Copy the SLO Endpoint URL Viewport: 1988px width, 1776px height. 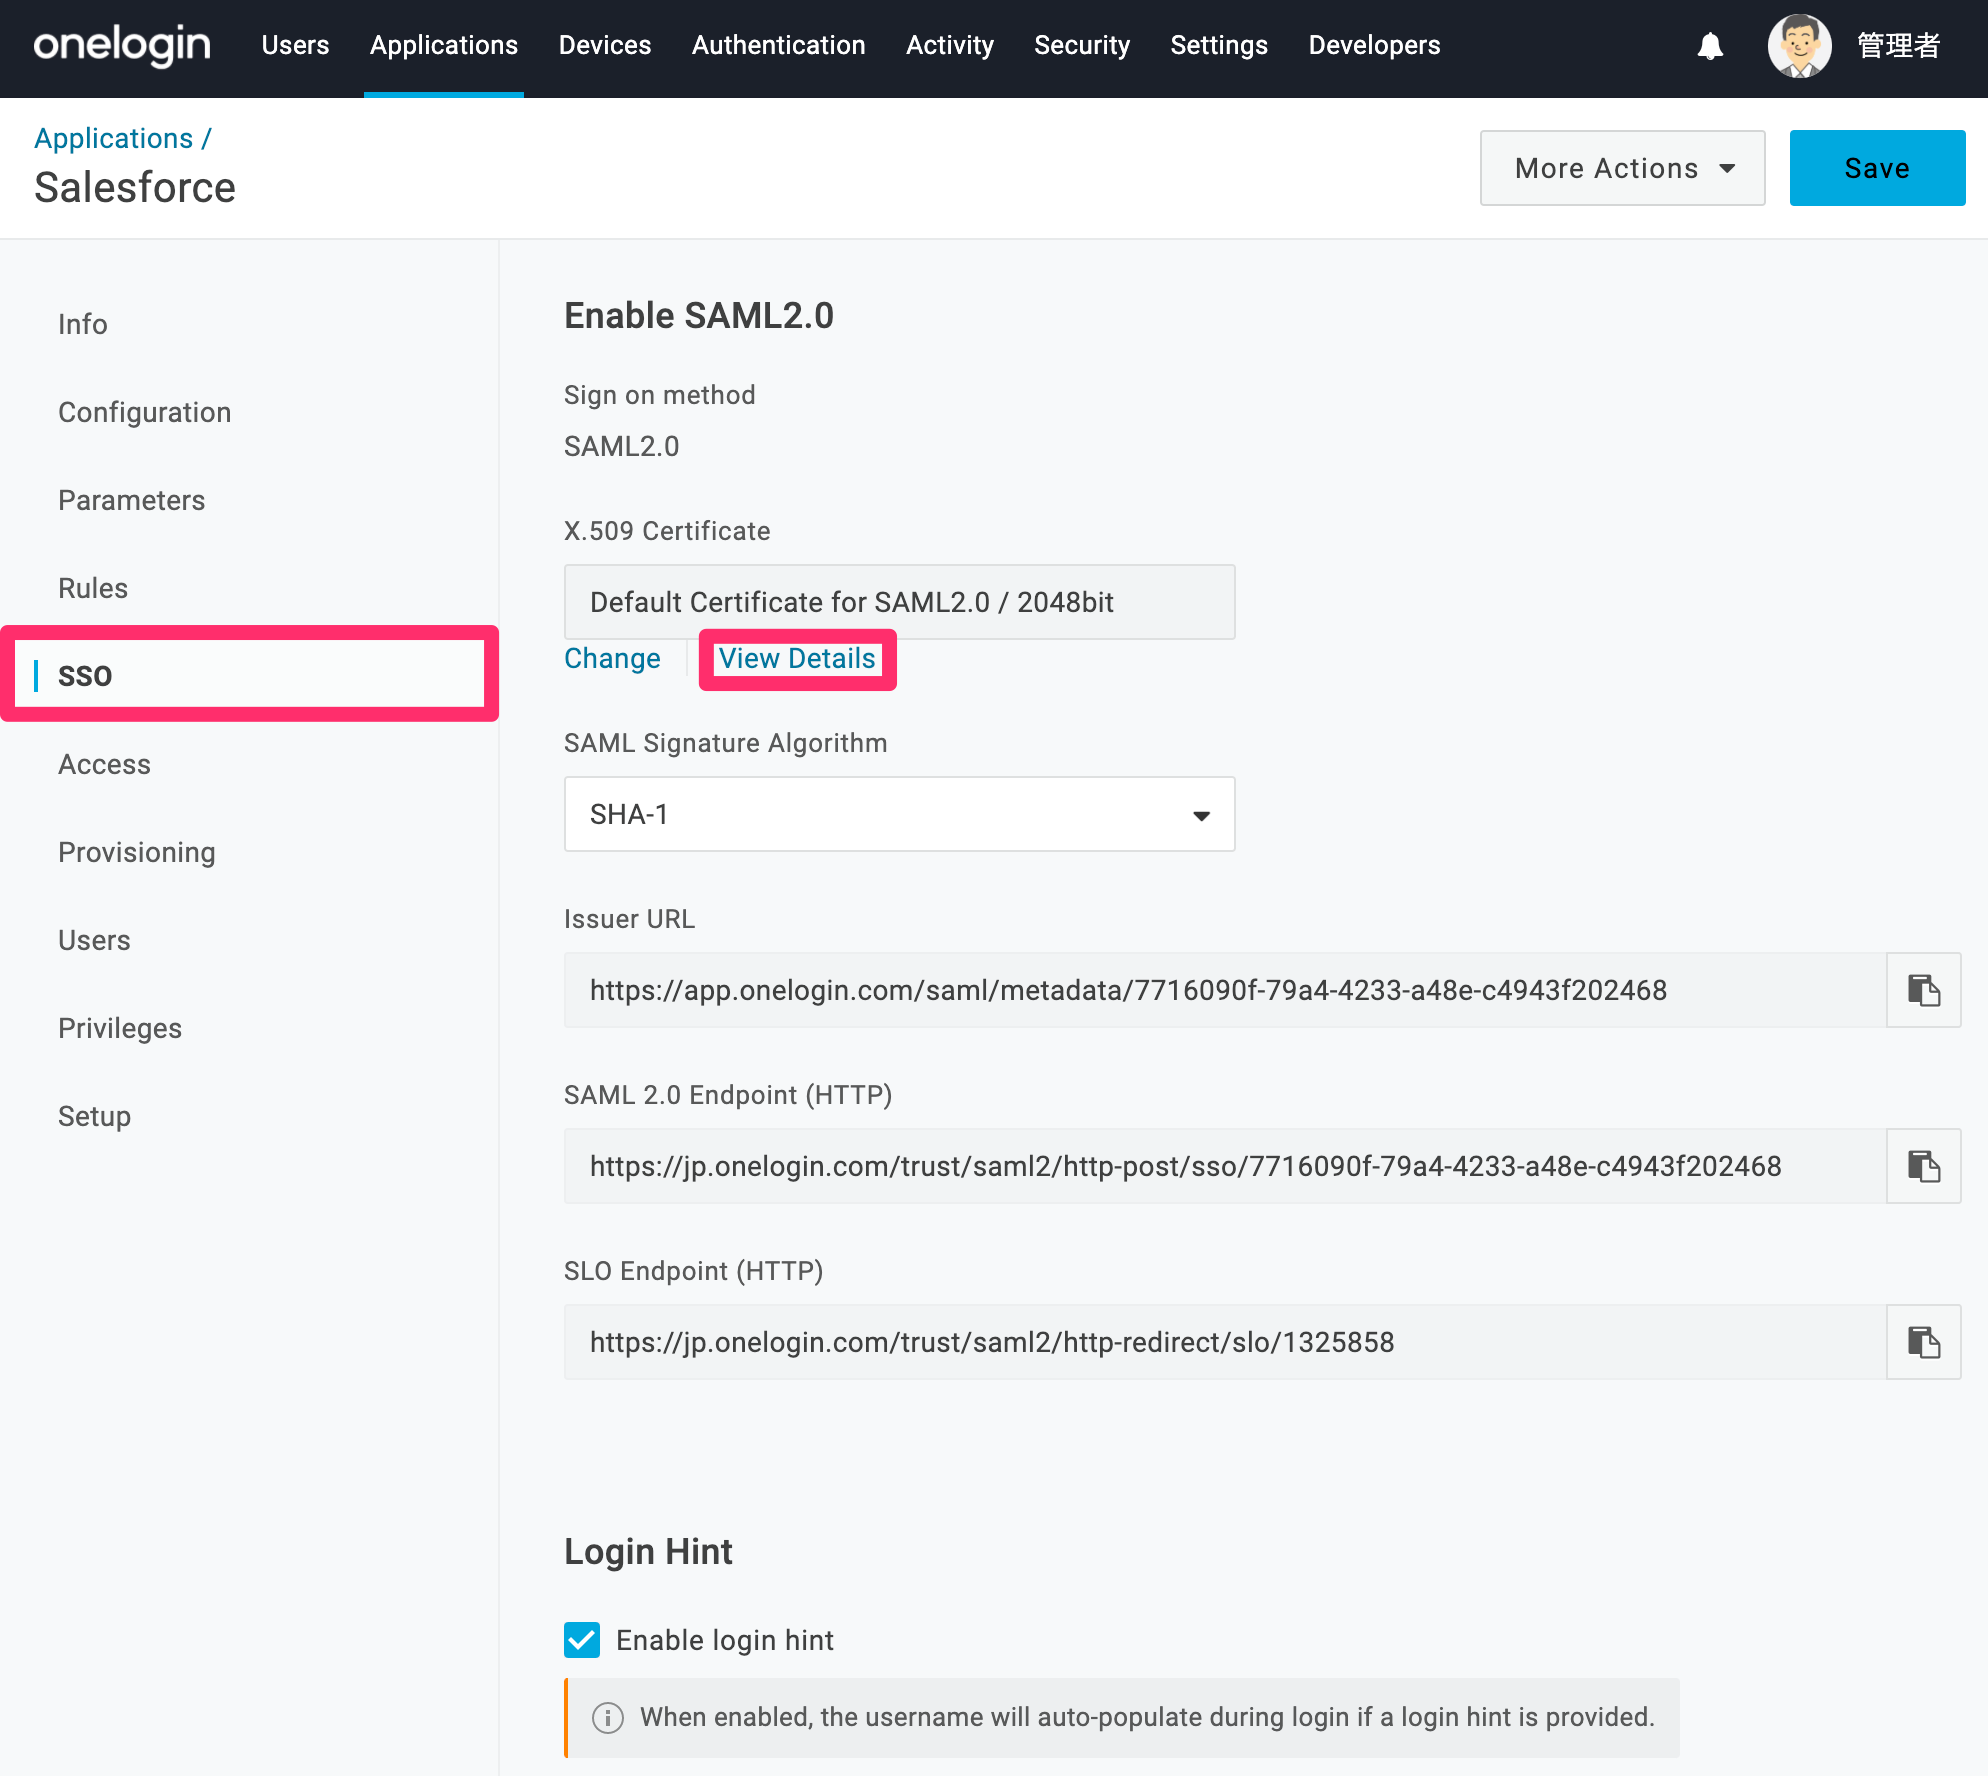[1923, 1342]
